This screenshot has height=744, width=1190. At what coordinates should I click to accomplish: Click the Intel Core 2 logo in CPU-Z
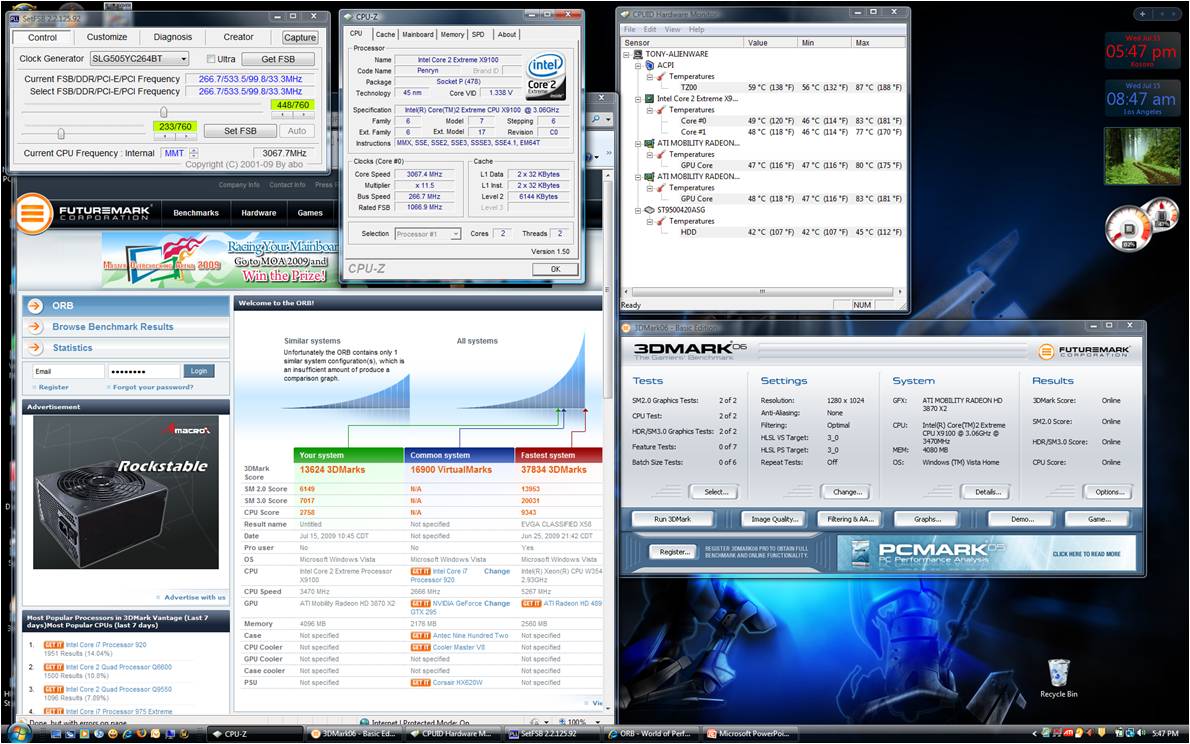point(546,77)
